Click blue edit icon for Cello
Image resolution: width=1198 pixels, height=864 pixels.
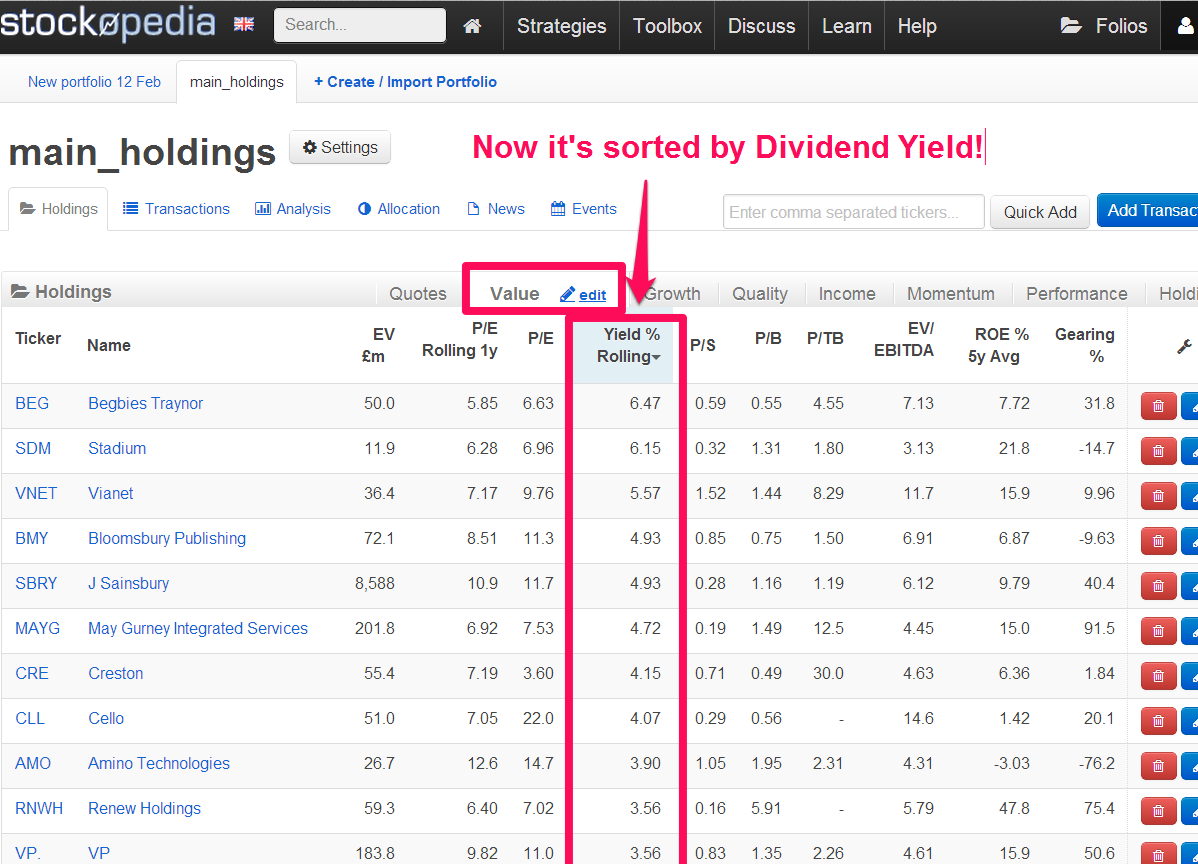(1190, 721)
